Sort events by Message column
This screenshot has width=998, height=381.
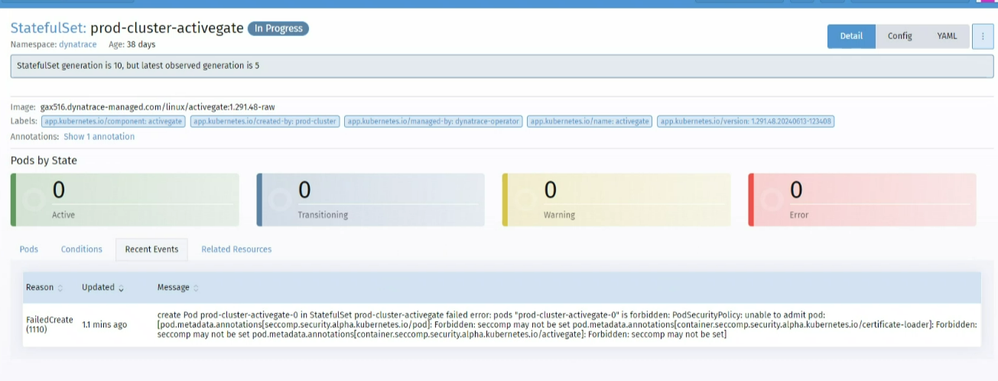point(178,287)
